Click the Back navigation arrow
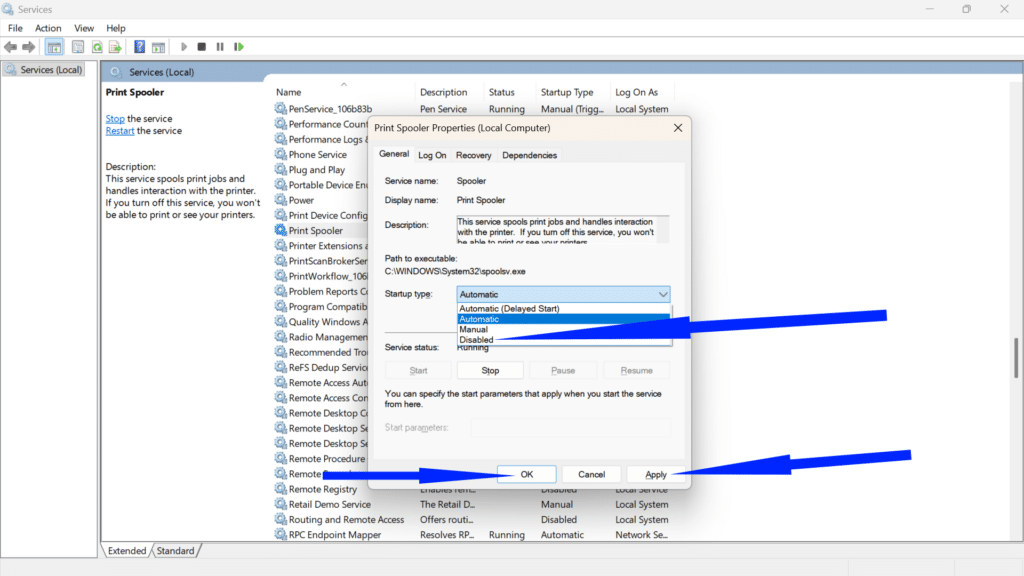The width and height of the screenshot is (1024, 576). pyautogui.click(x=10, y=46)
